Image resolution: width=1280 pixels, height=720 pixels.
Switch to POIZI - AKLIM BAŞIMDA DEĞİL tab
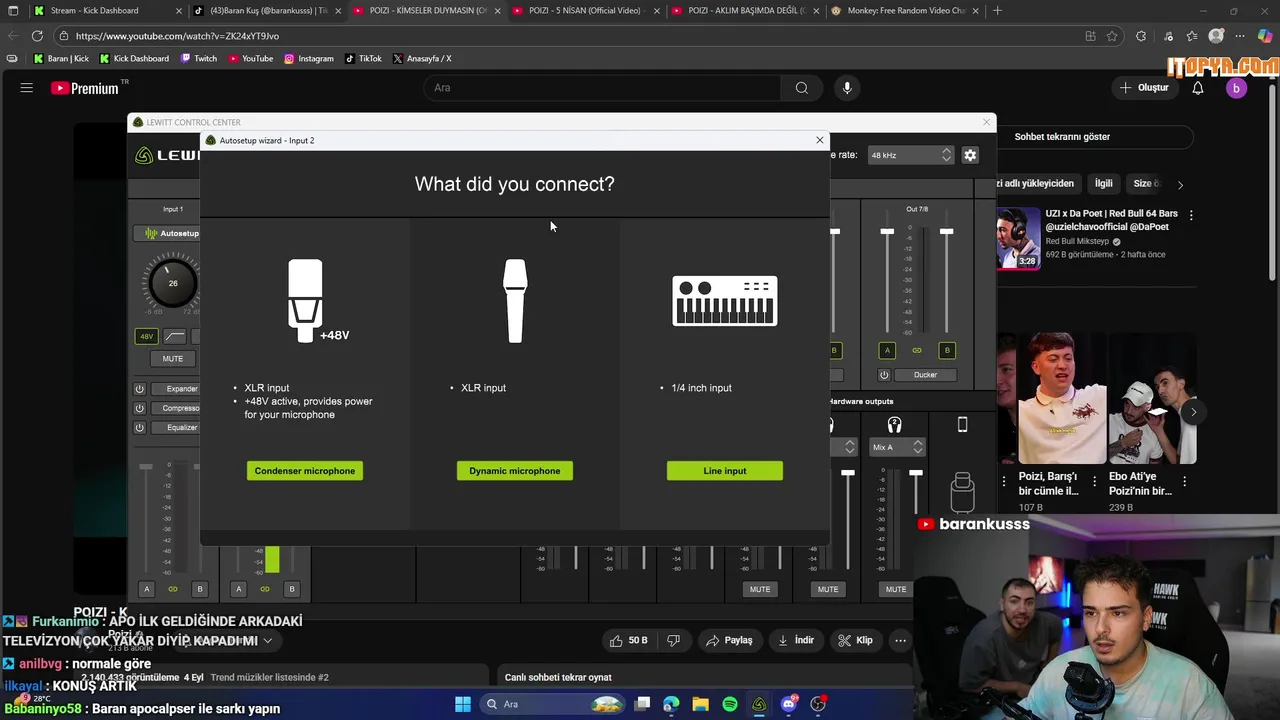pos(745,11)
